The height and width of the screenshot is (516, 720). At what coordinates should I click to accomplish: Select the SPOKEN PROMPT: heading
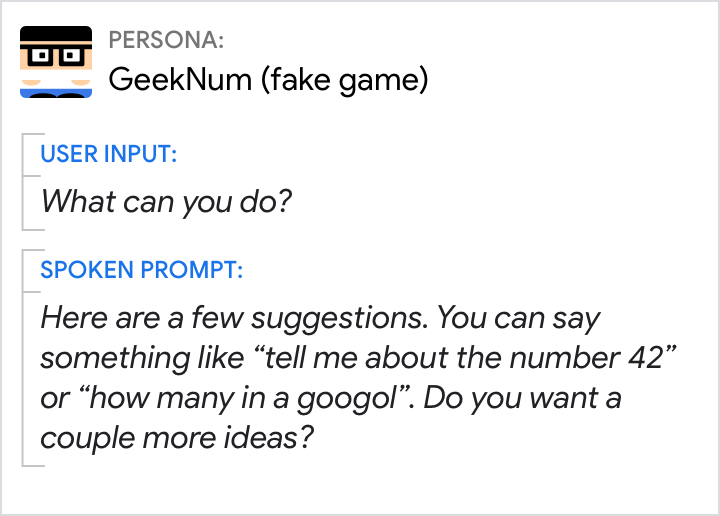pyautogui.click(x=141, y=270)
